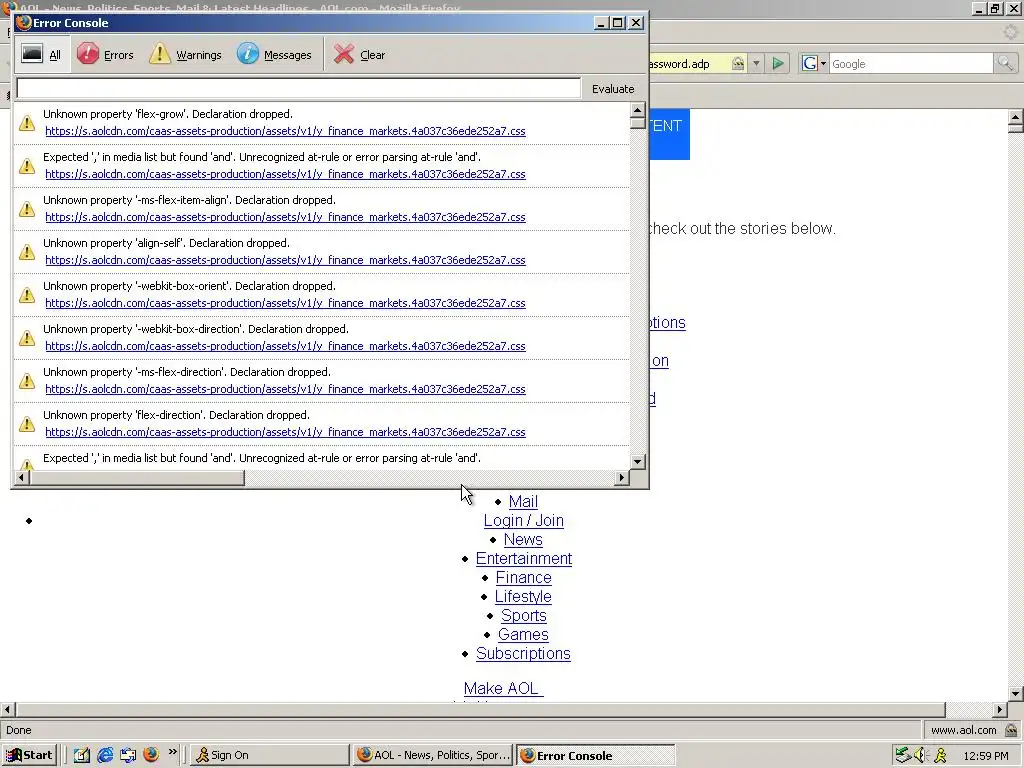Switch to AOL Firefox window taskbar button

[x=434, y=755]
